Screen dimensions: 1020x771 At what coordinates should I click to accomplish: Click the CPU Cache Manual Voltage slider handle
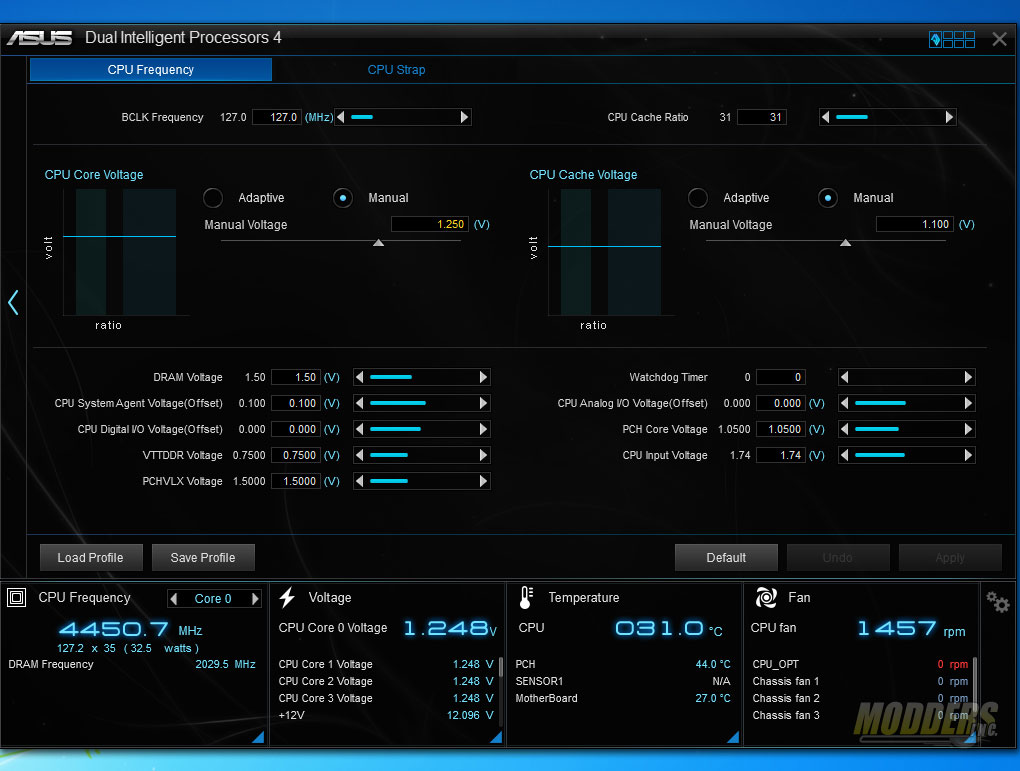(x=846, y=243)
